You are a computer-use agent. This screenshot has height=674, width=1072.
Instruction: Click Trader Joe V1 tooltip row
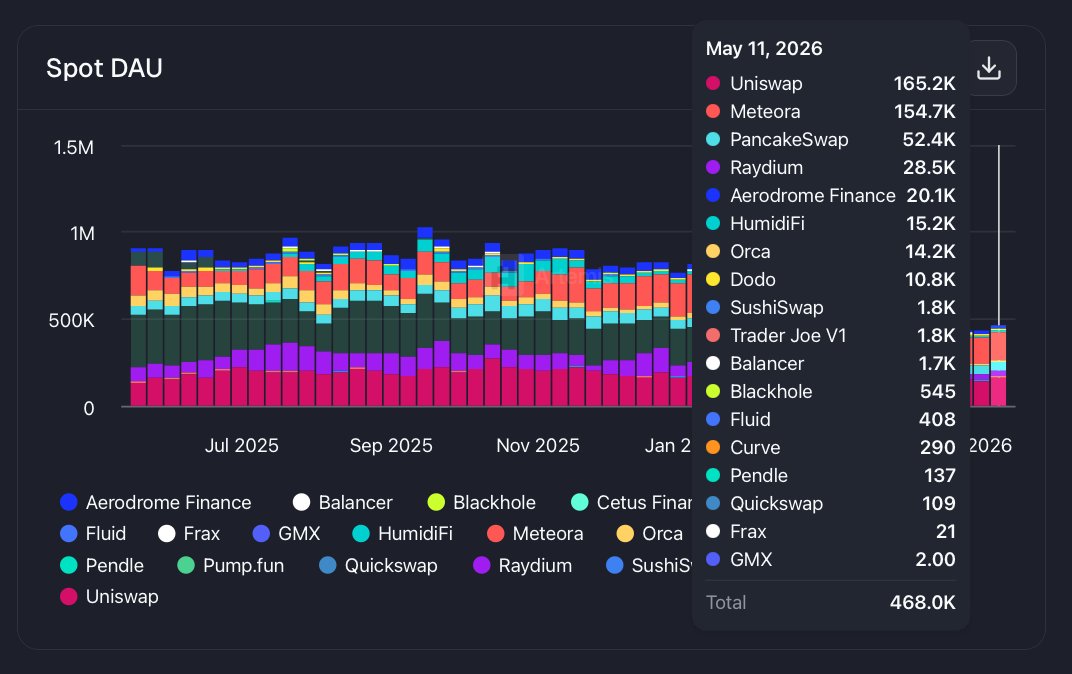coord(831,336)
